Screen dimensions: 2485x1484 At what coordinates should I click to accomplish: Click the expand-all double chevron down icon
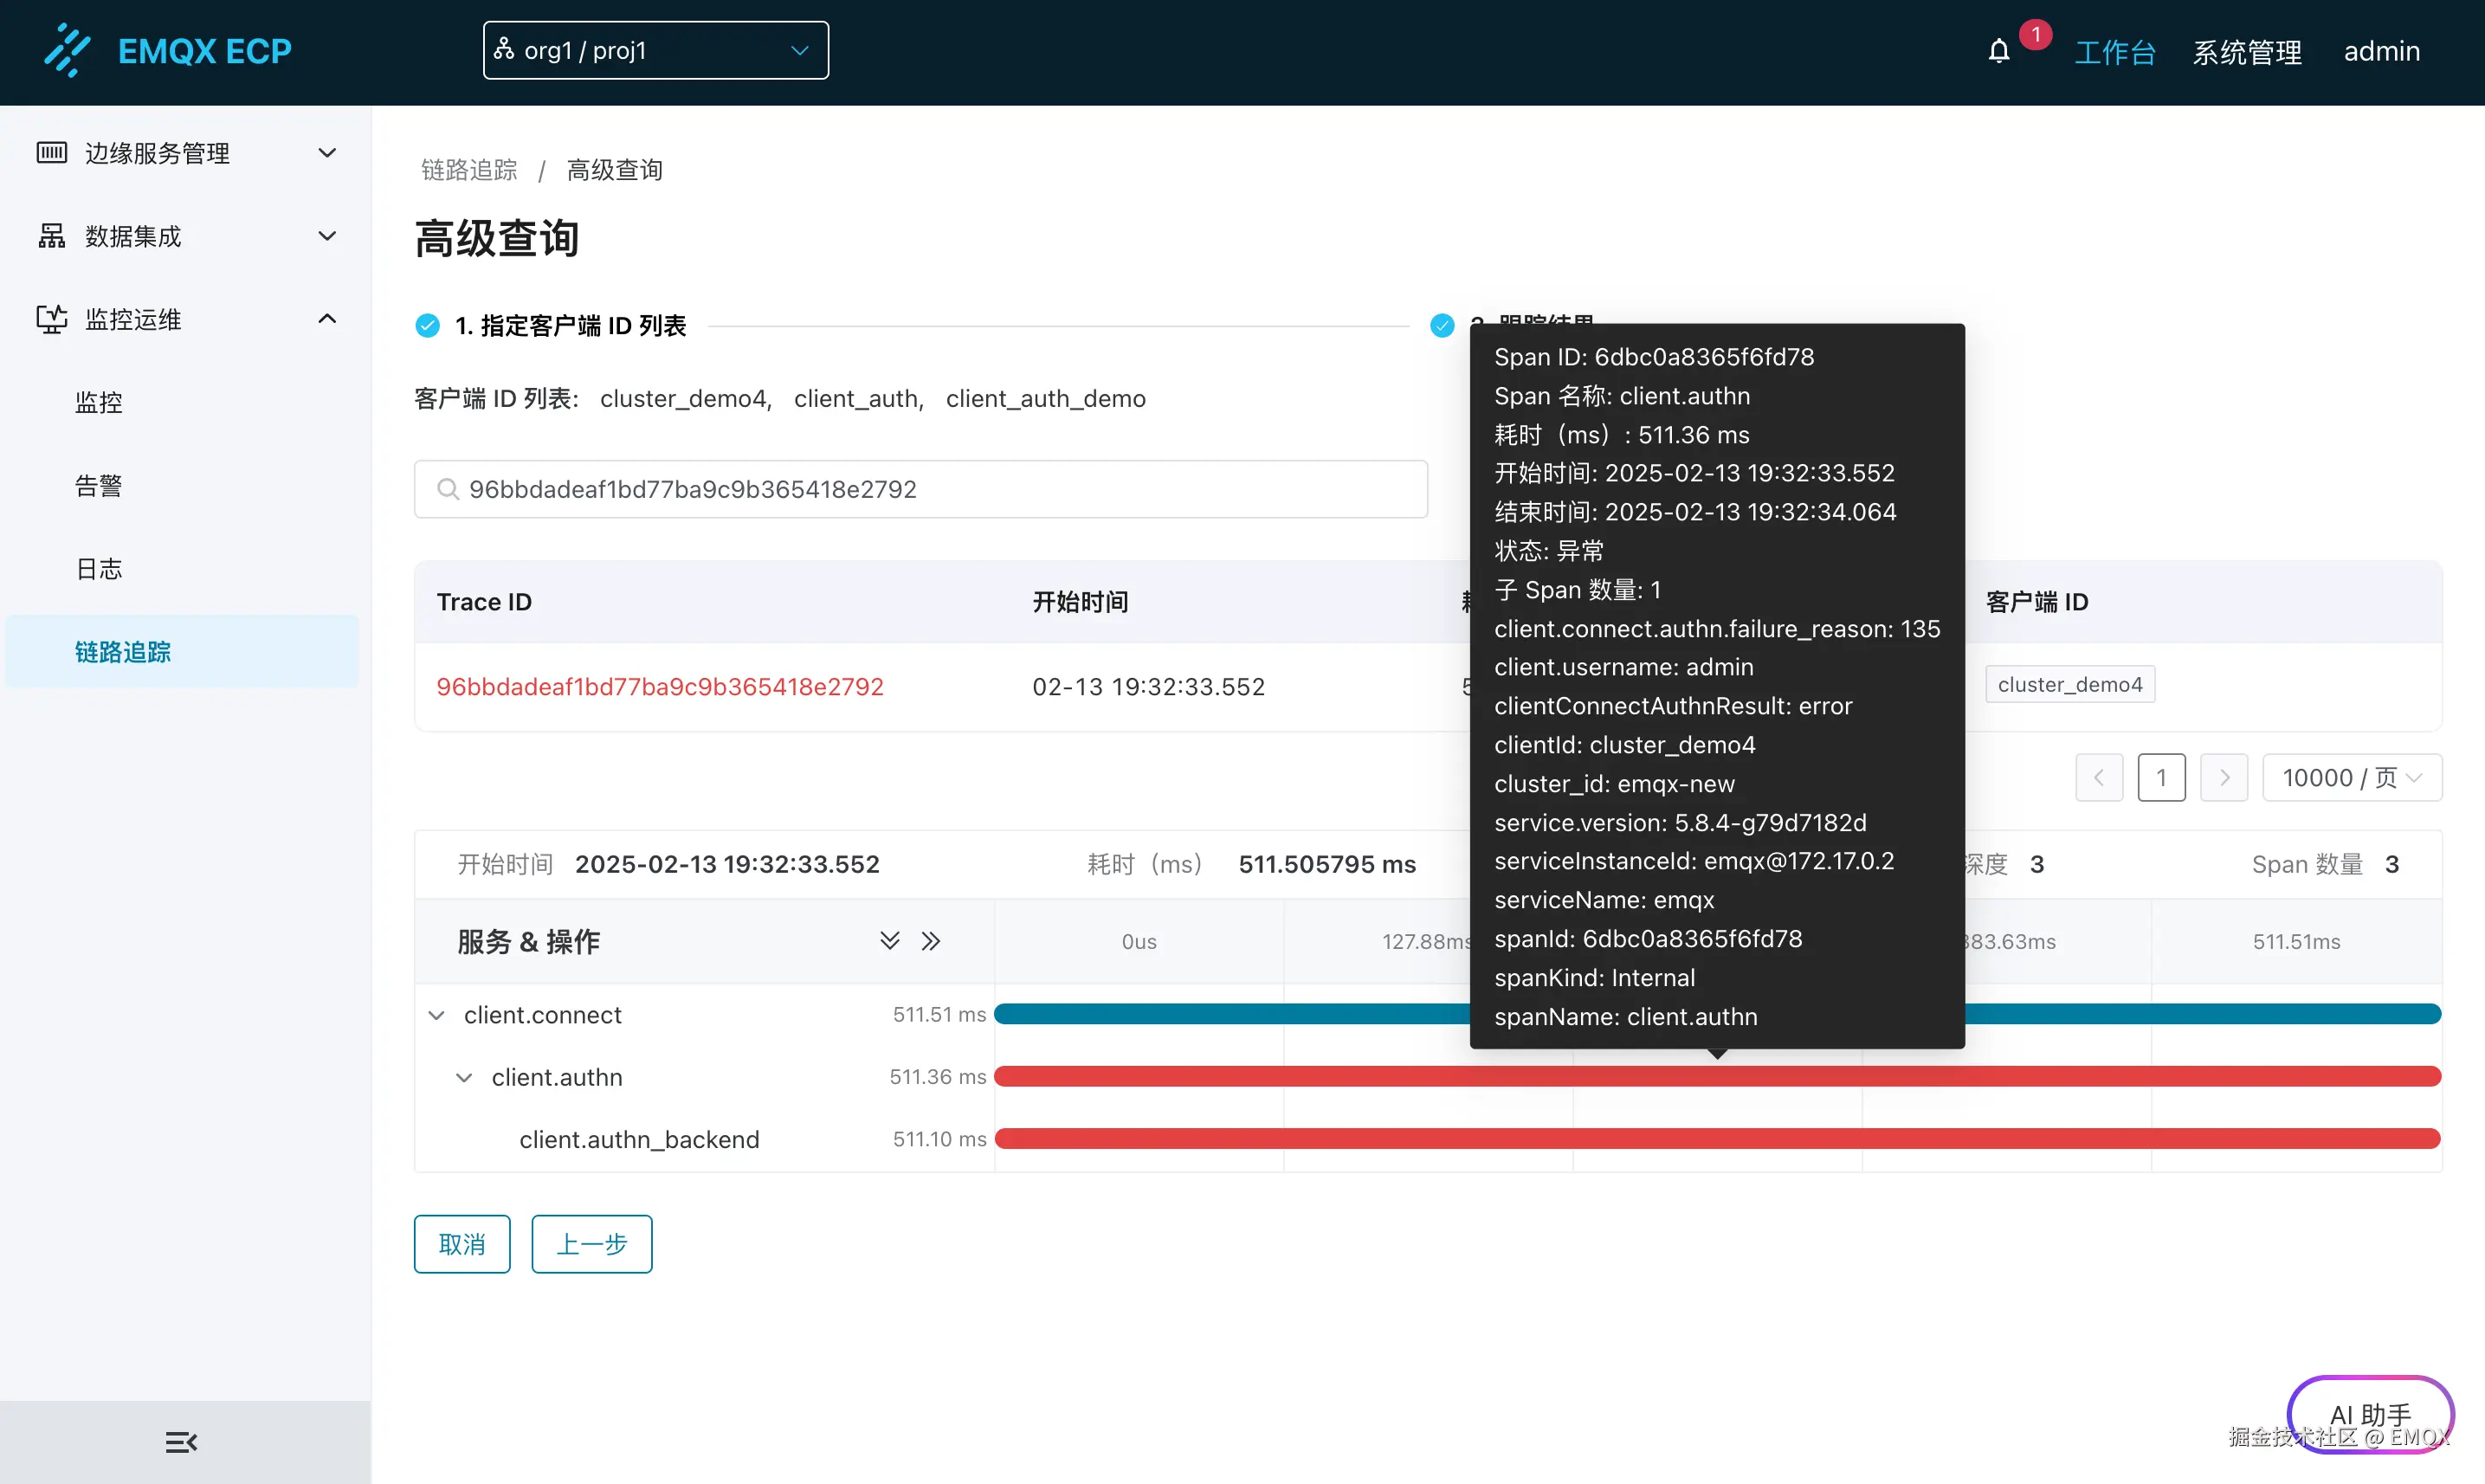(x=889, y=941)
